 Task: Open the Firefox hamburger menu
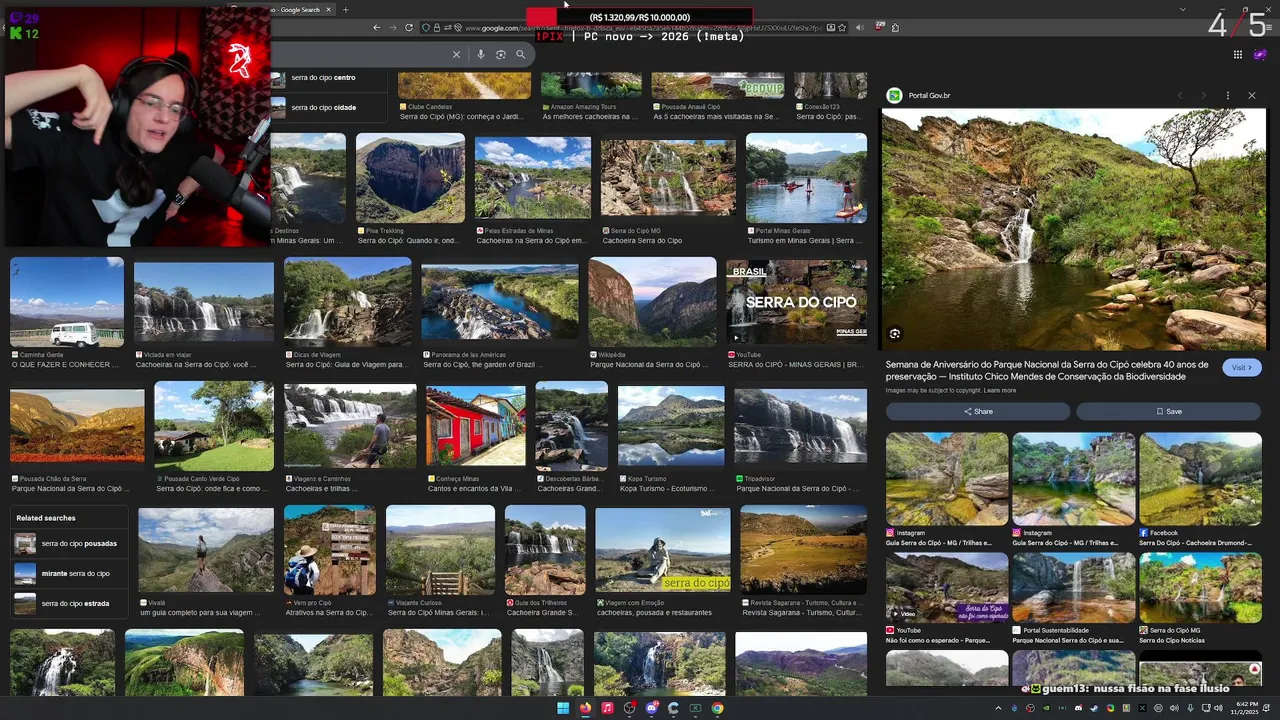click(x=1268, y=28)
